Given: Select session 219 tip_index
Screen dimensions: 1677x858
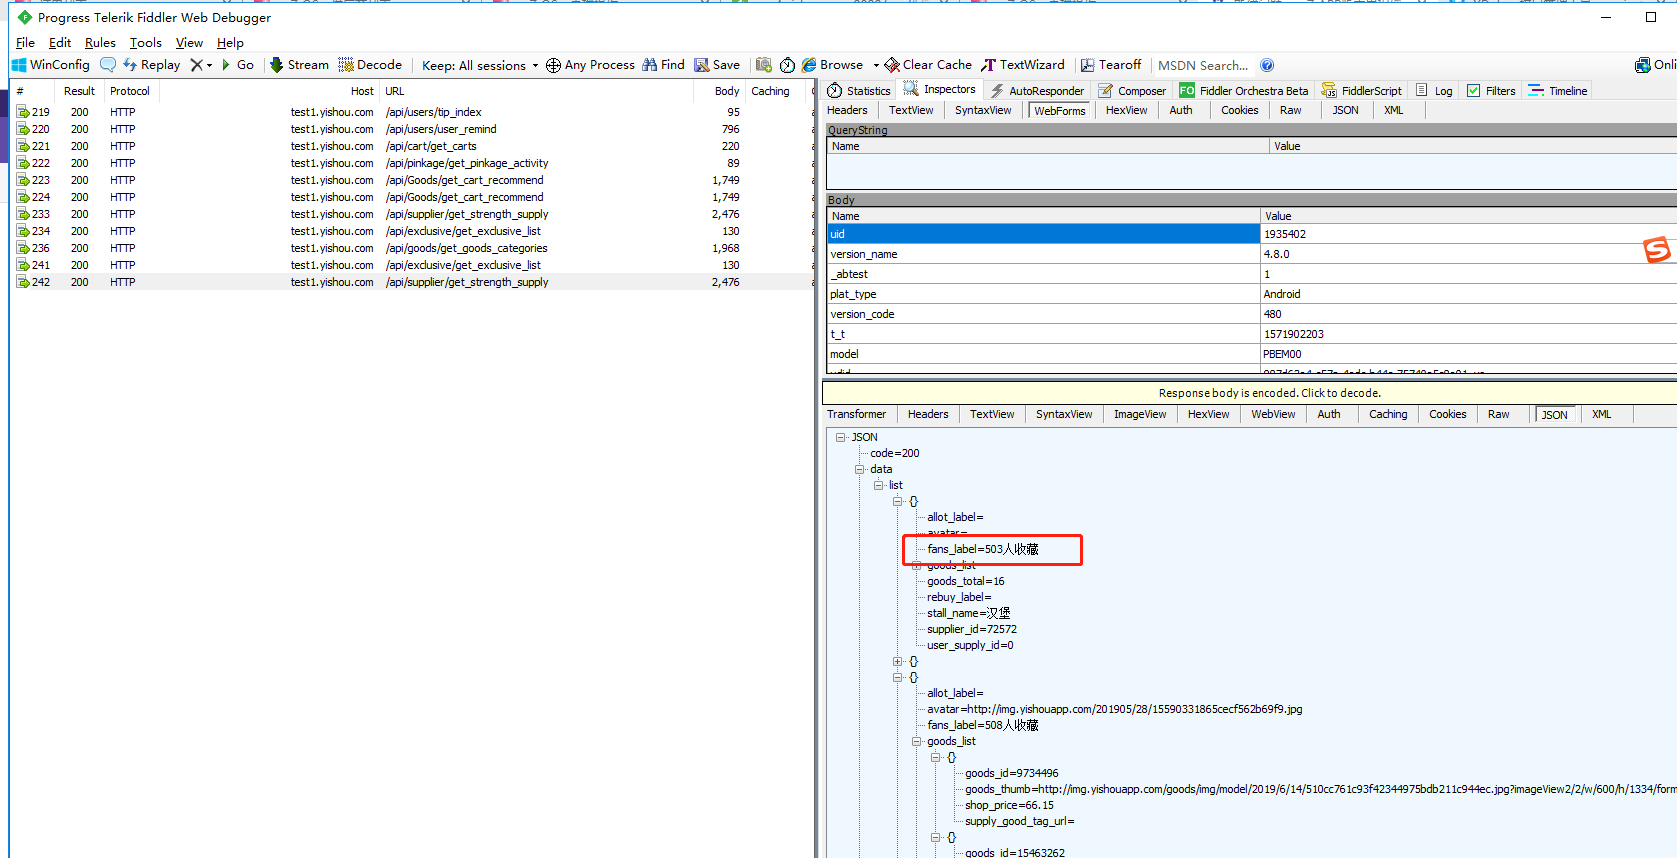Looking at the screenshot, I should point(413,112).
